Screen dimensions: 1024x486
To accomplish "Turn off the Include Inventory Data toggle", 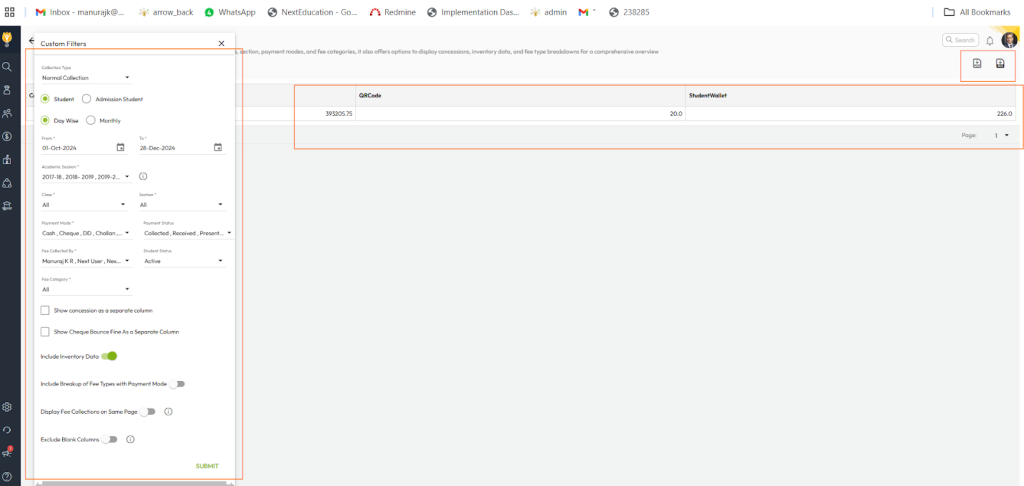I will [x=110, y=355].
